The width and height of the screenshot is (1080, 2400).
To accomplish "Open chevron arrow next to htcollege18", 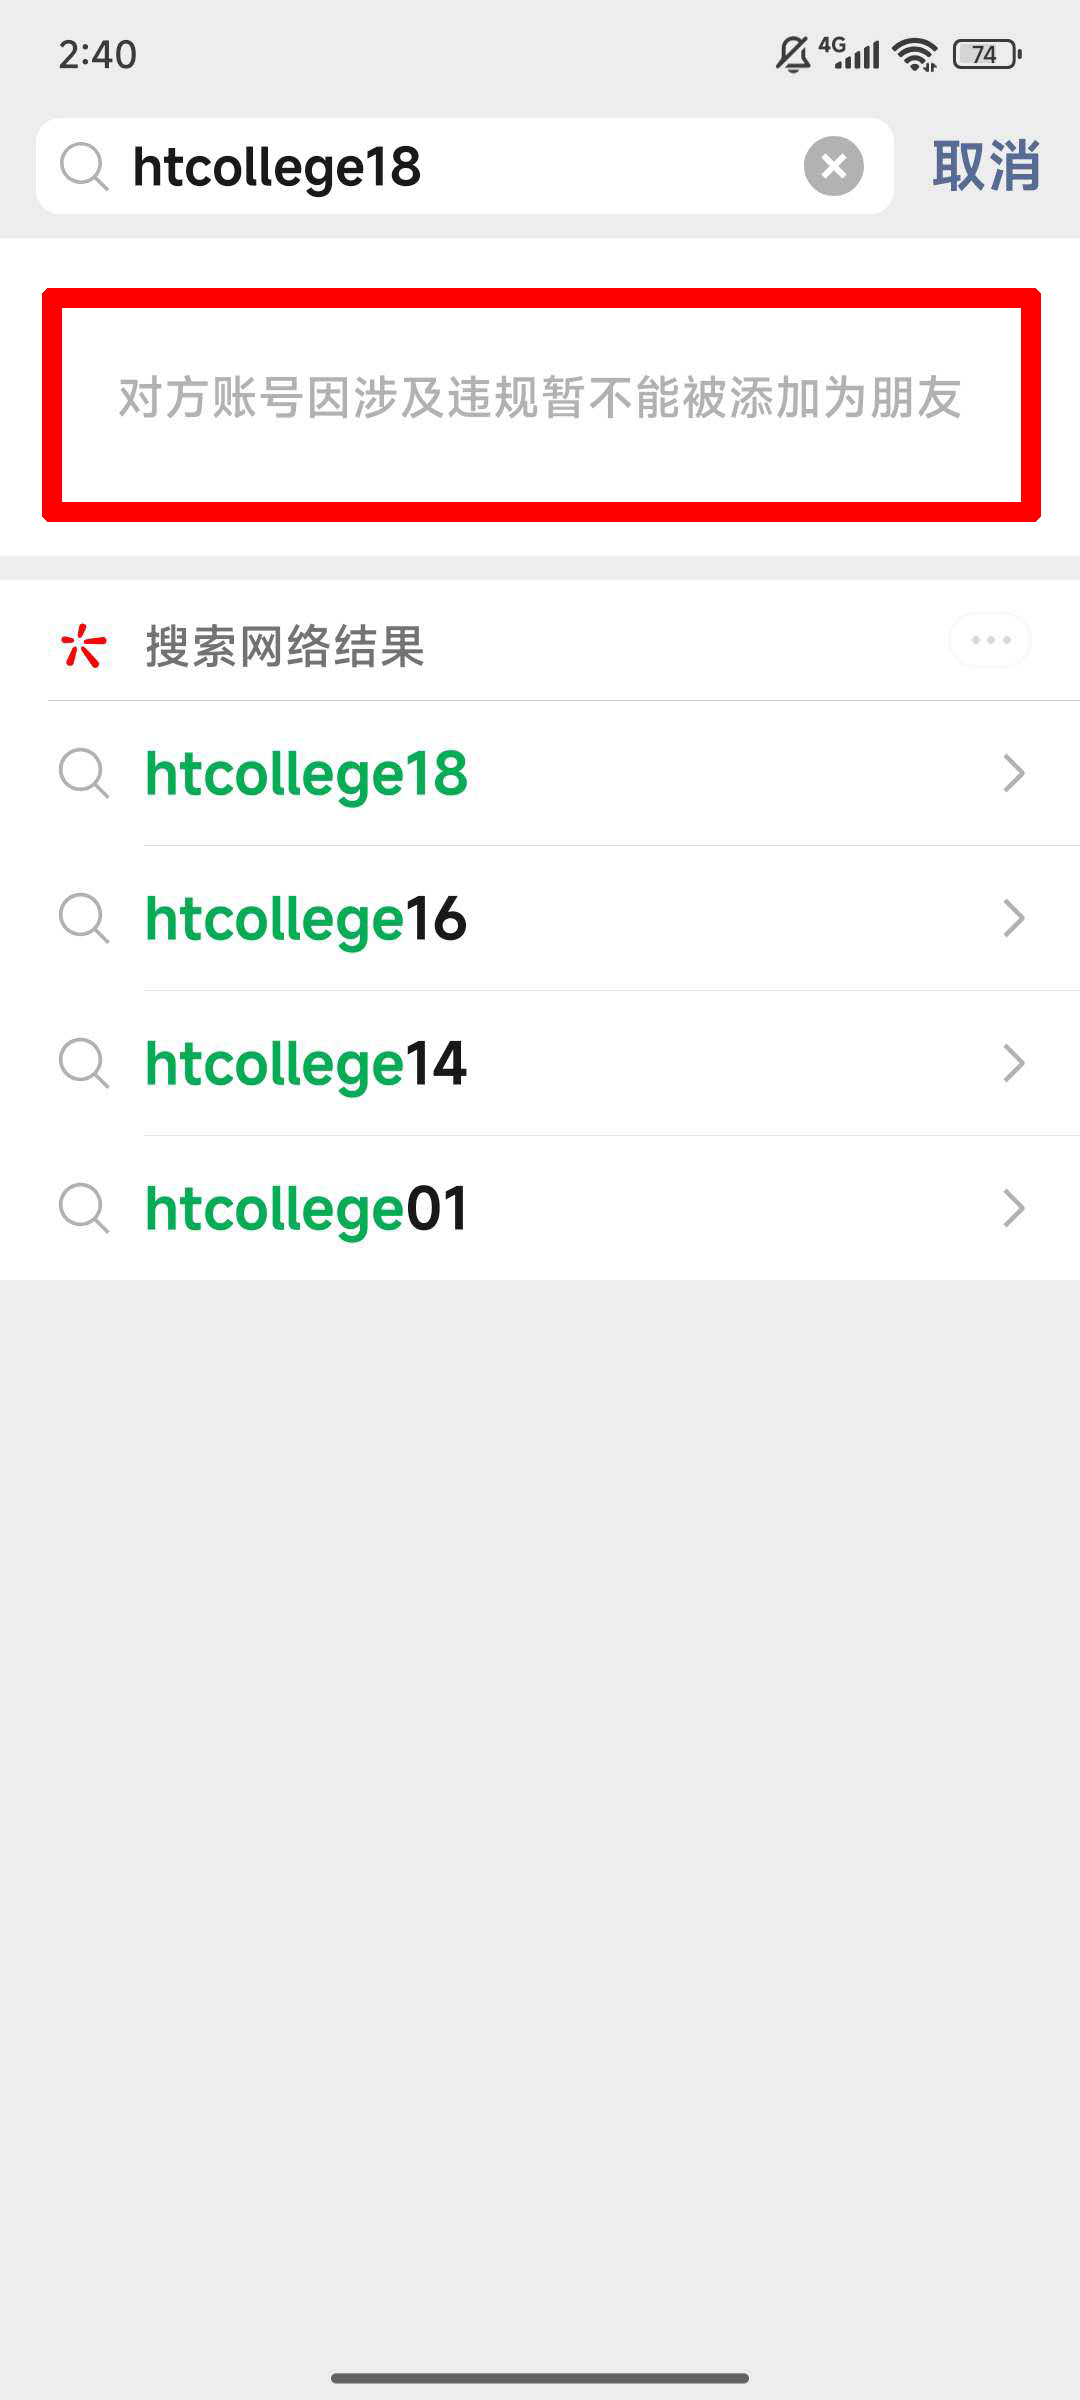I will (x=1014, y=773).
